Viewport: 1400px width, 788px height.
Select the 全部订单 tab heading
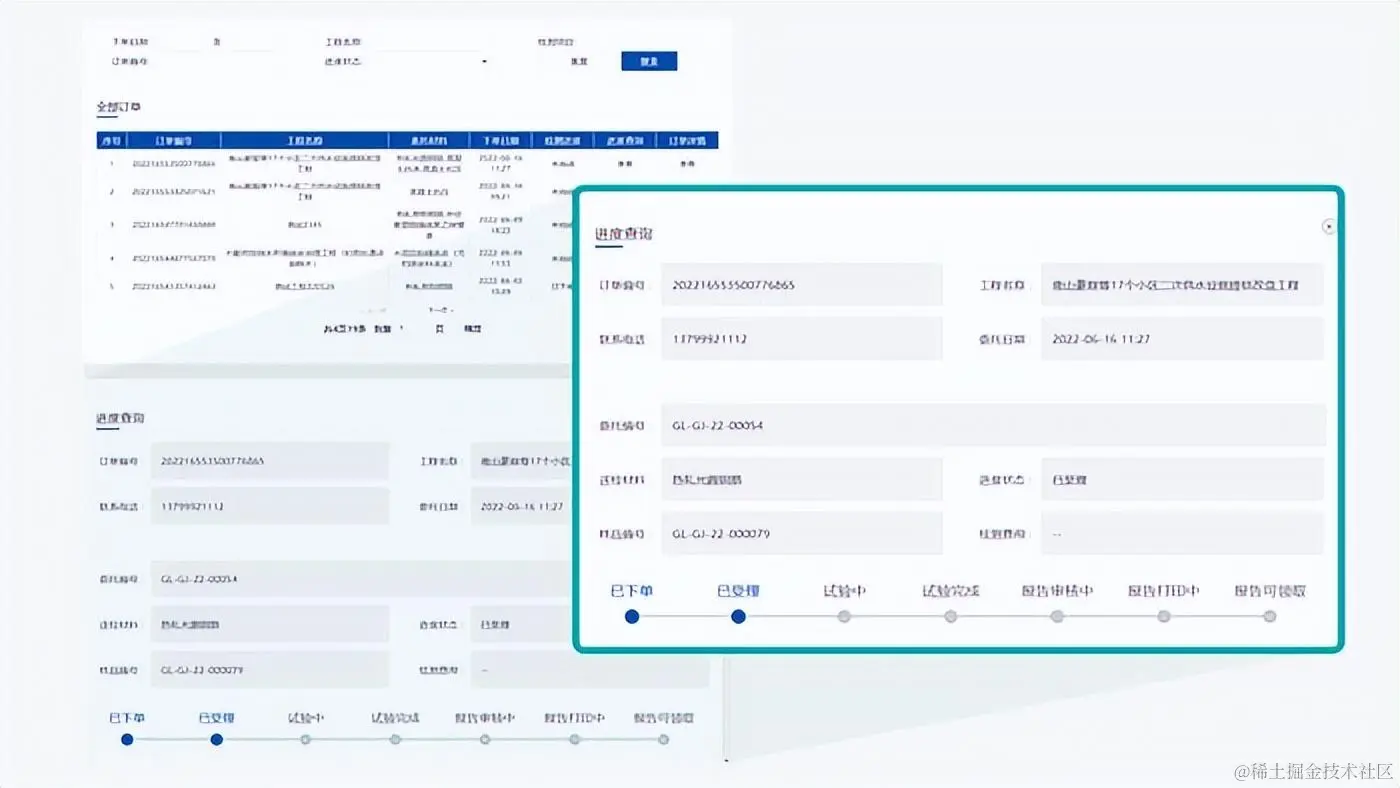click(x=118, y=107)
